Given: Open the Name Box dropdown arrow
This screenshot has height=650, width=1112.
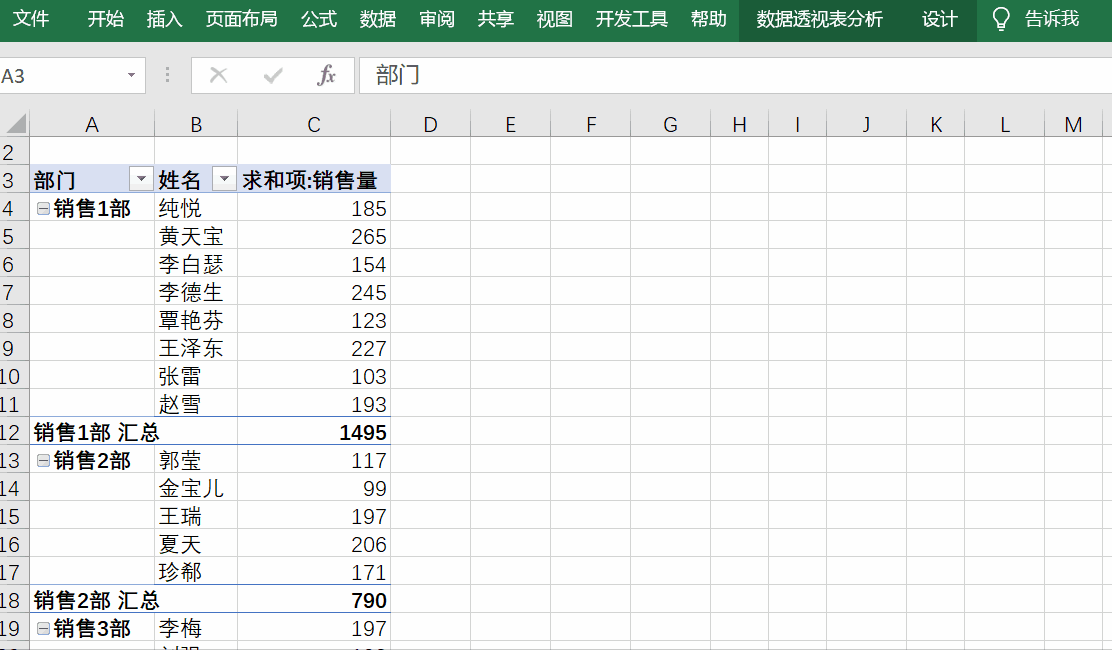Looking at the screenshot, I should 130,75.
